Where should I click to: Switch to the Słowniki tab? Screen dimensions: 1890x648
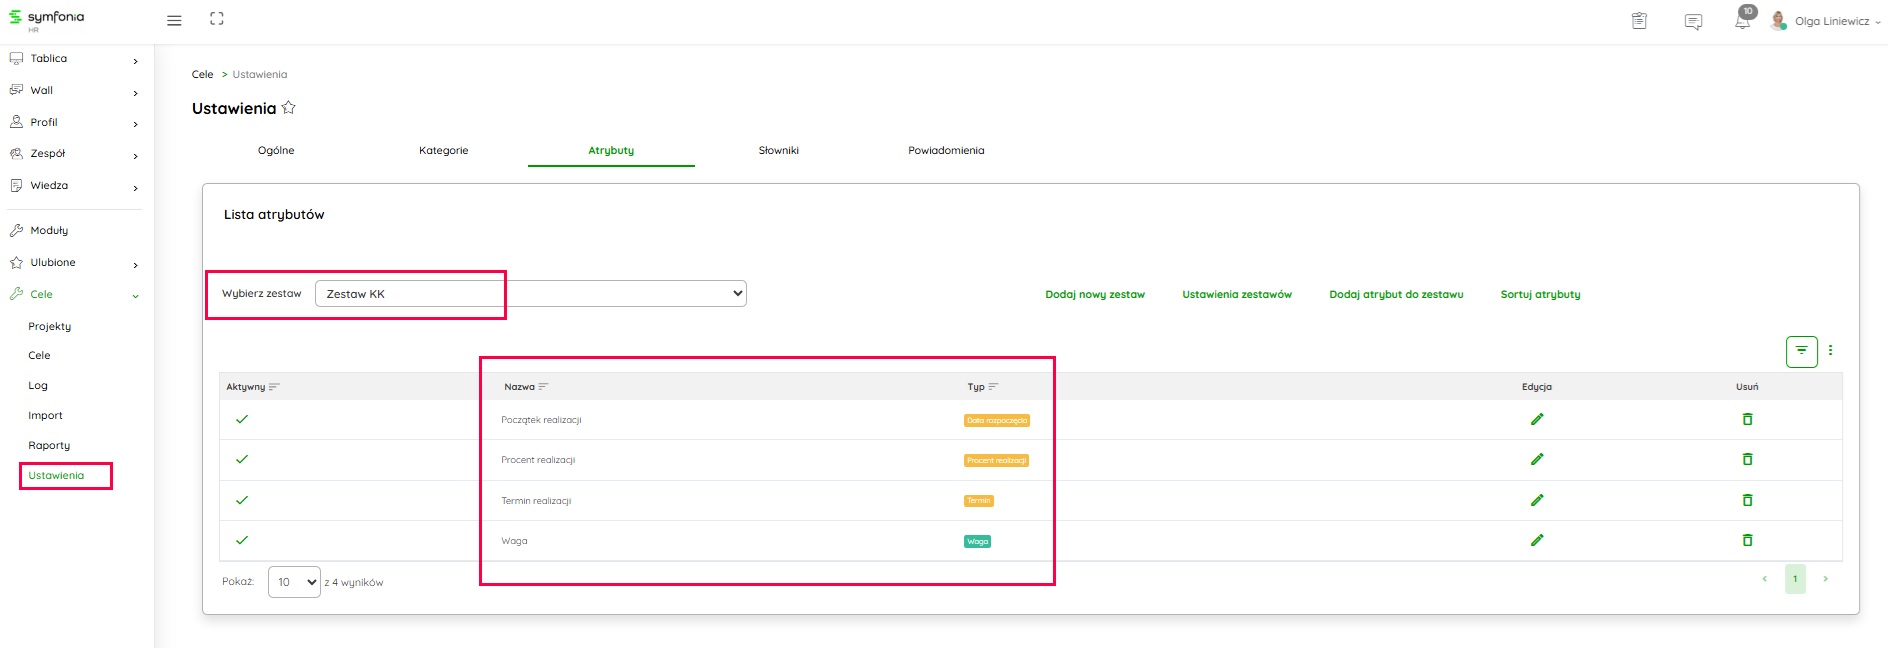[778, 150]
